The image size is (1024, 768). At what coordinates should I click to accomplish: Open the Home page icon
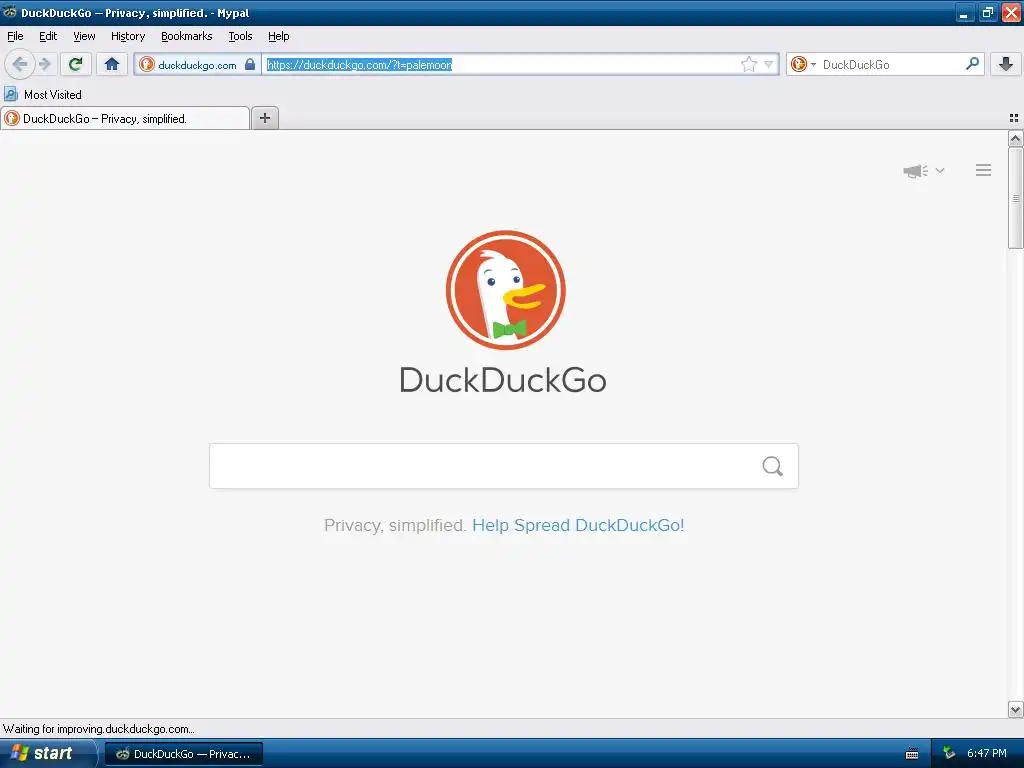tap(112, 64)
